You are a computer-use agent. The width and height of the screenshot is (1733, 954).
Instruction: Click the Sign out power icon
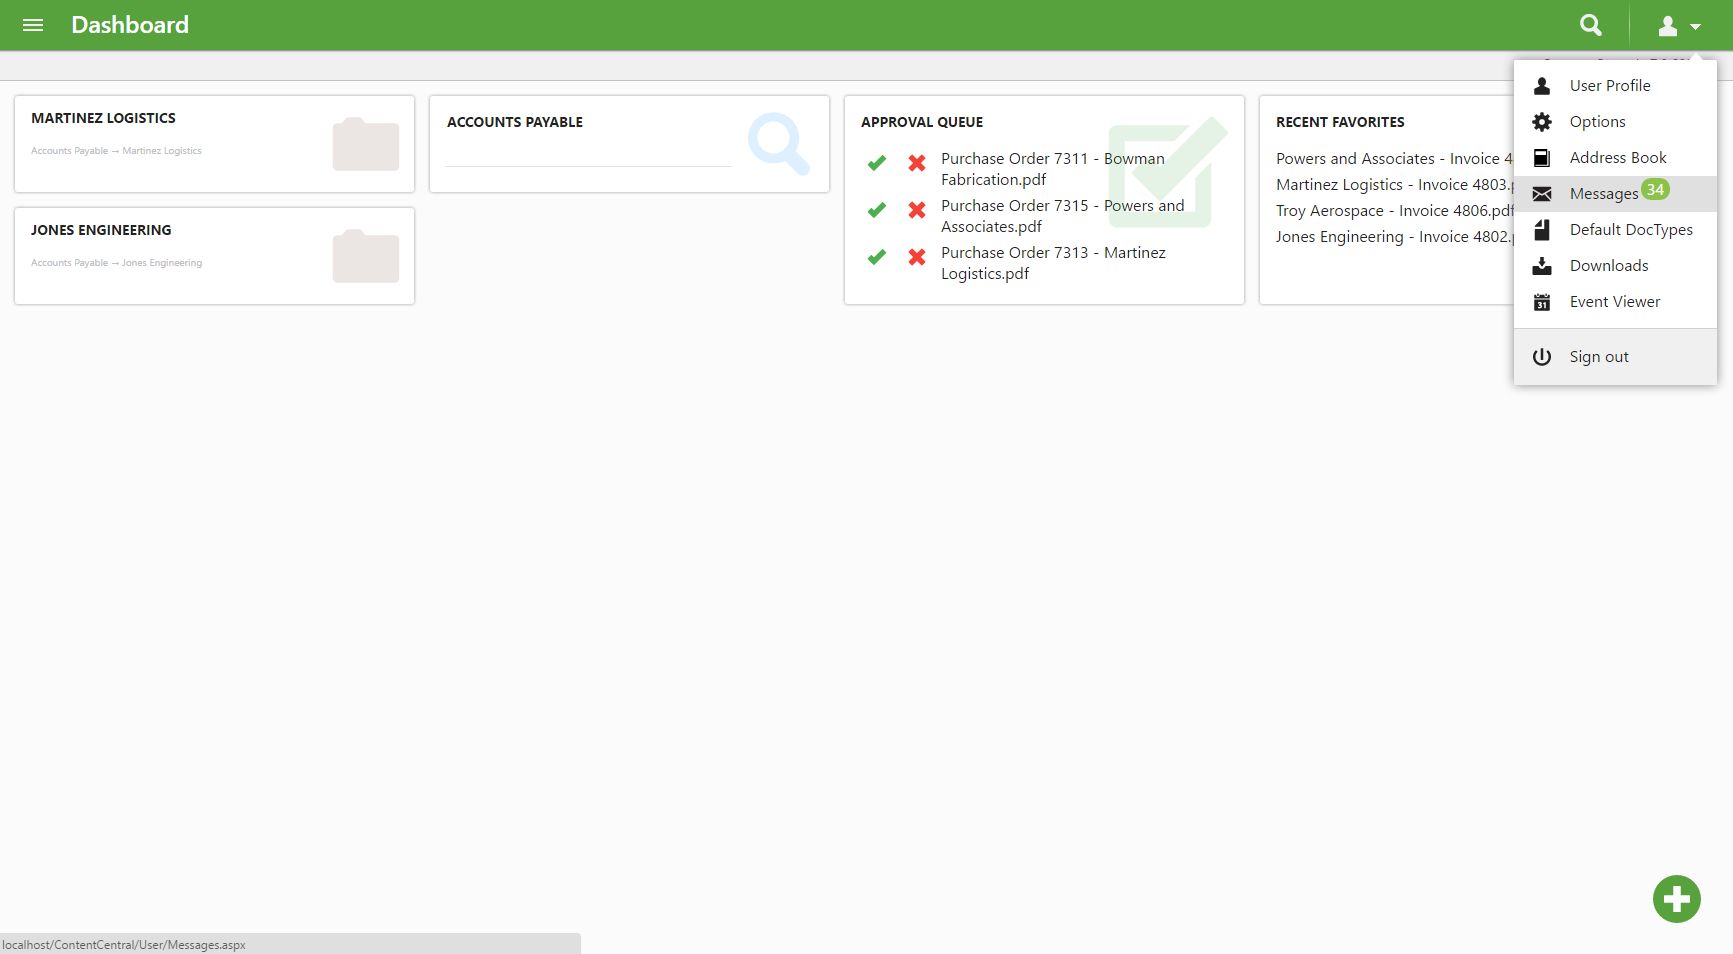(x=1542, y=357)
